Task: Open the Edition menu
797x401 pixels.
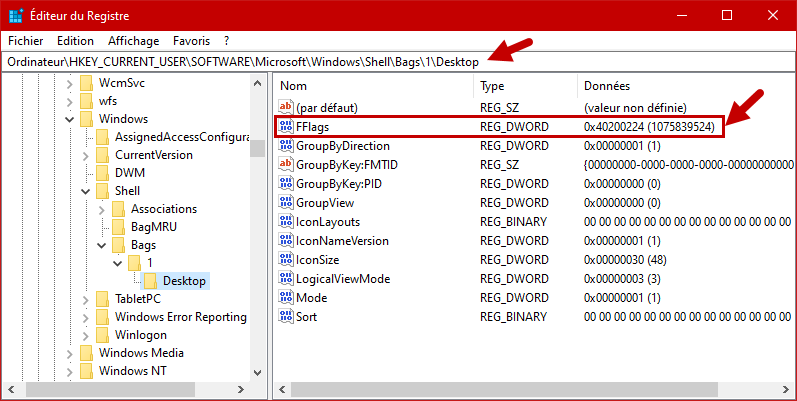Action: [75, 41]
